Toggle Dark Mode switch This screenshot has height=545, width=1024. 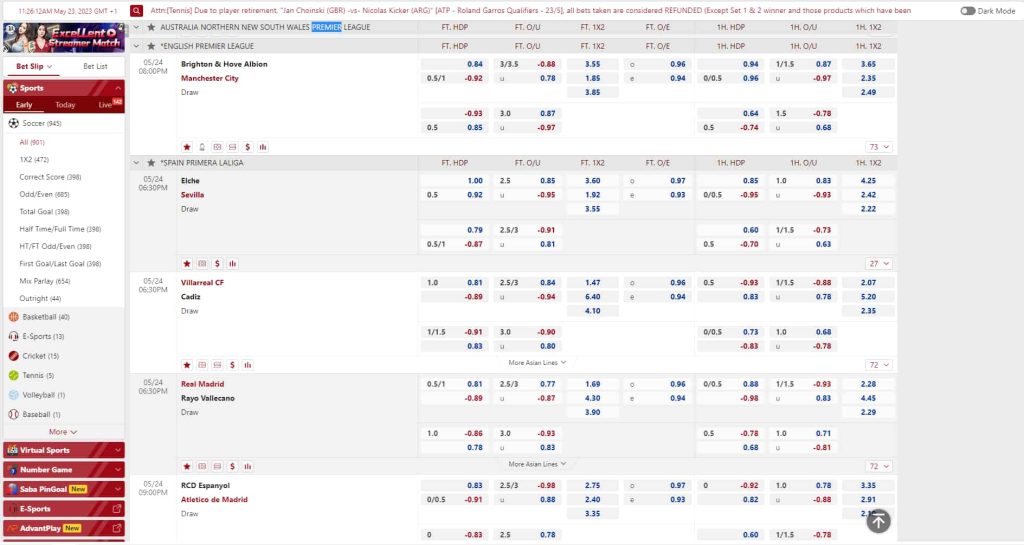(x=968, y=11)
